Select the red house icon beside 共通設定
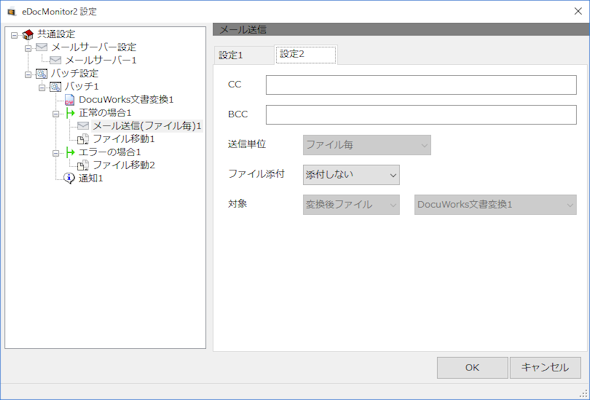 tap(28, 35)
